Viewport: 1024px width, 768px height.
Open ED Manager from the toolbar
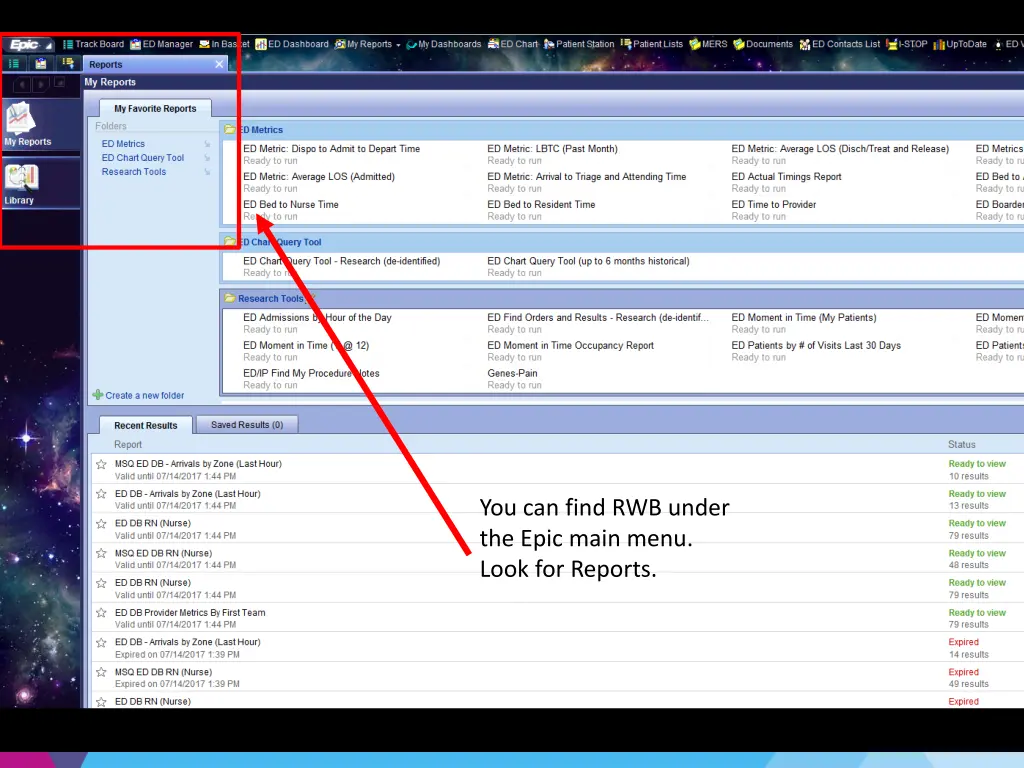[161, 44]
